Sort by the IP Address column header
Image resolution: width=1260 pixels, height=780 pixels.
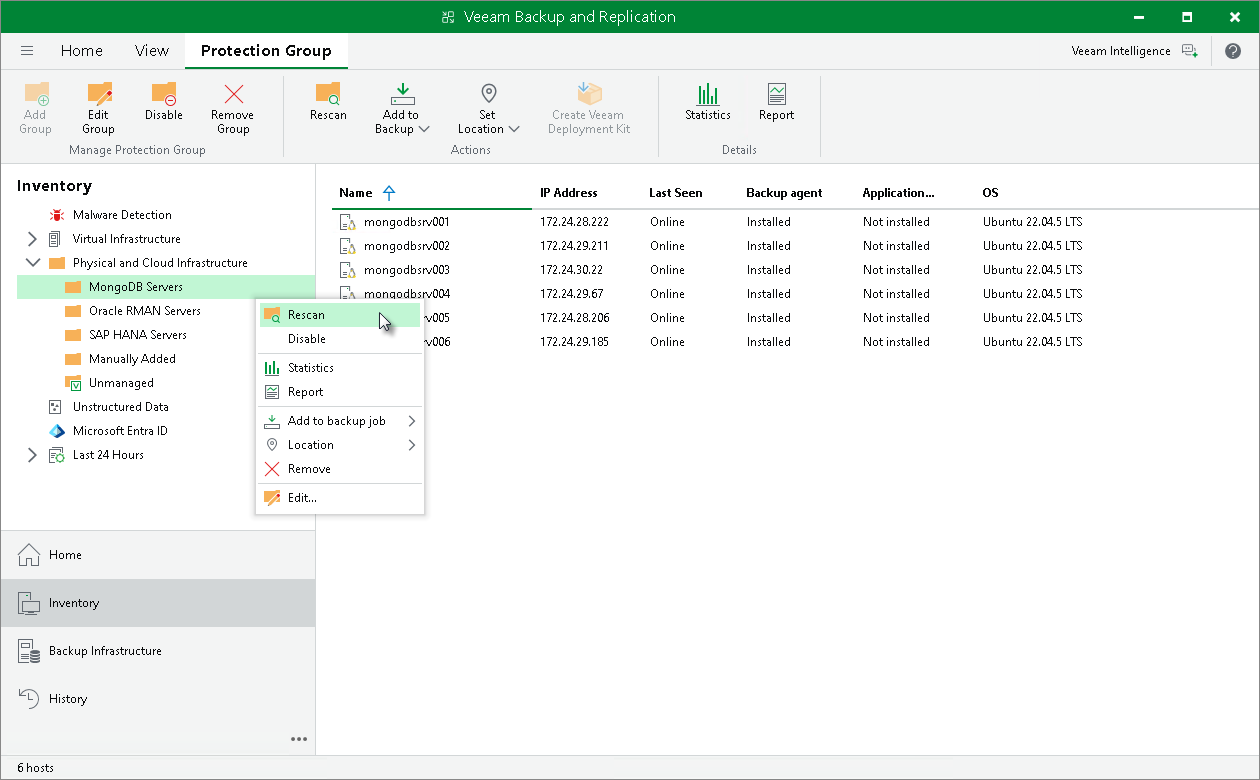click(569, 193)
